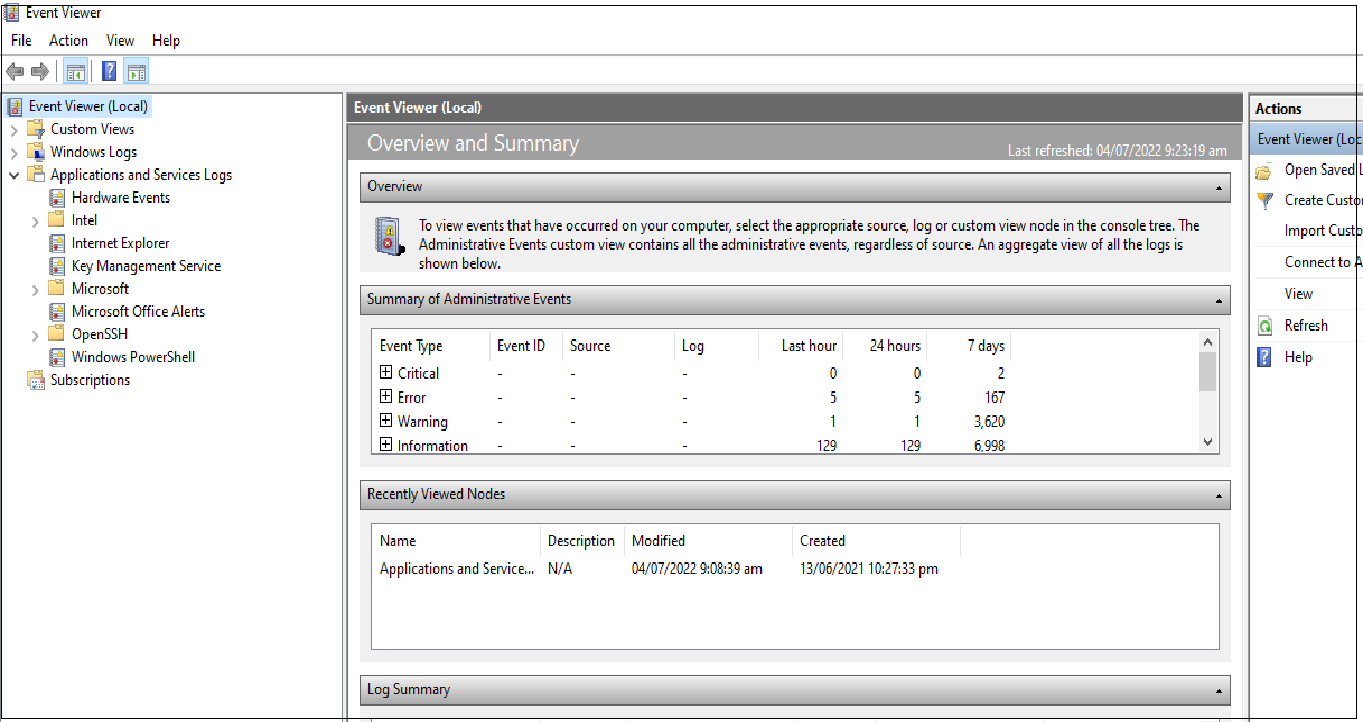Sort by the 24 hours column header

[x=885, y=346]
